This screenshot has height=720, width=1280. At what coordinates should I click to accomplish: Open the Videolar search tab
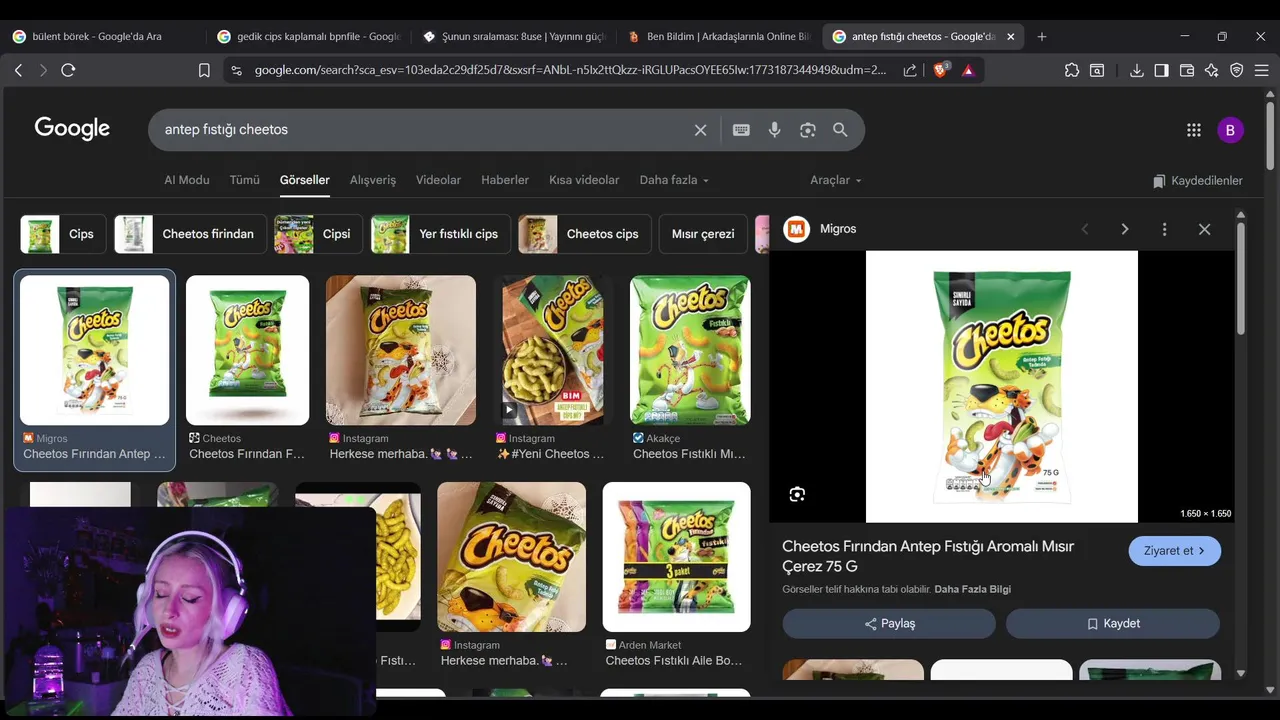click(438, 180)
